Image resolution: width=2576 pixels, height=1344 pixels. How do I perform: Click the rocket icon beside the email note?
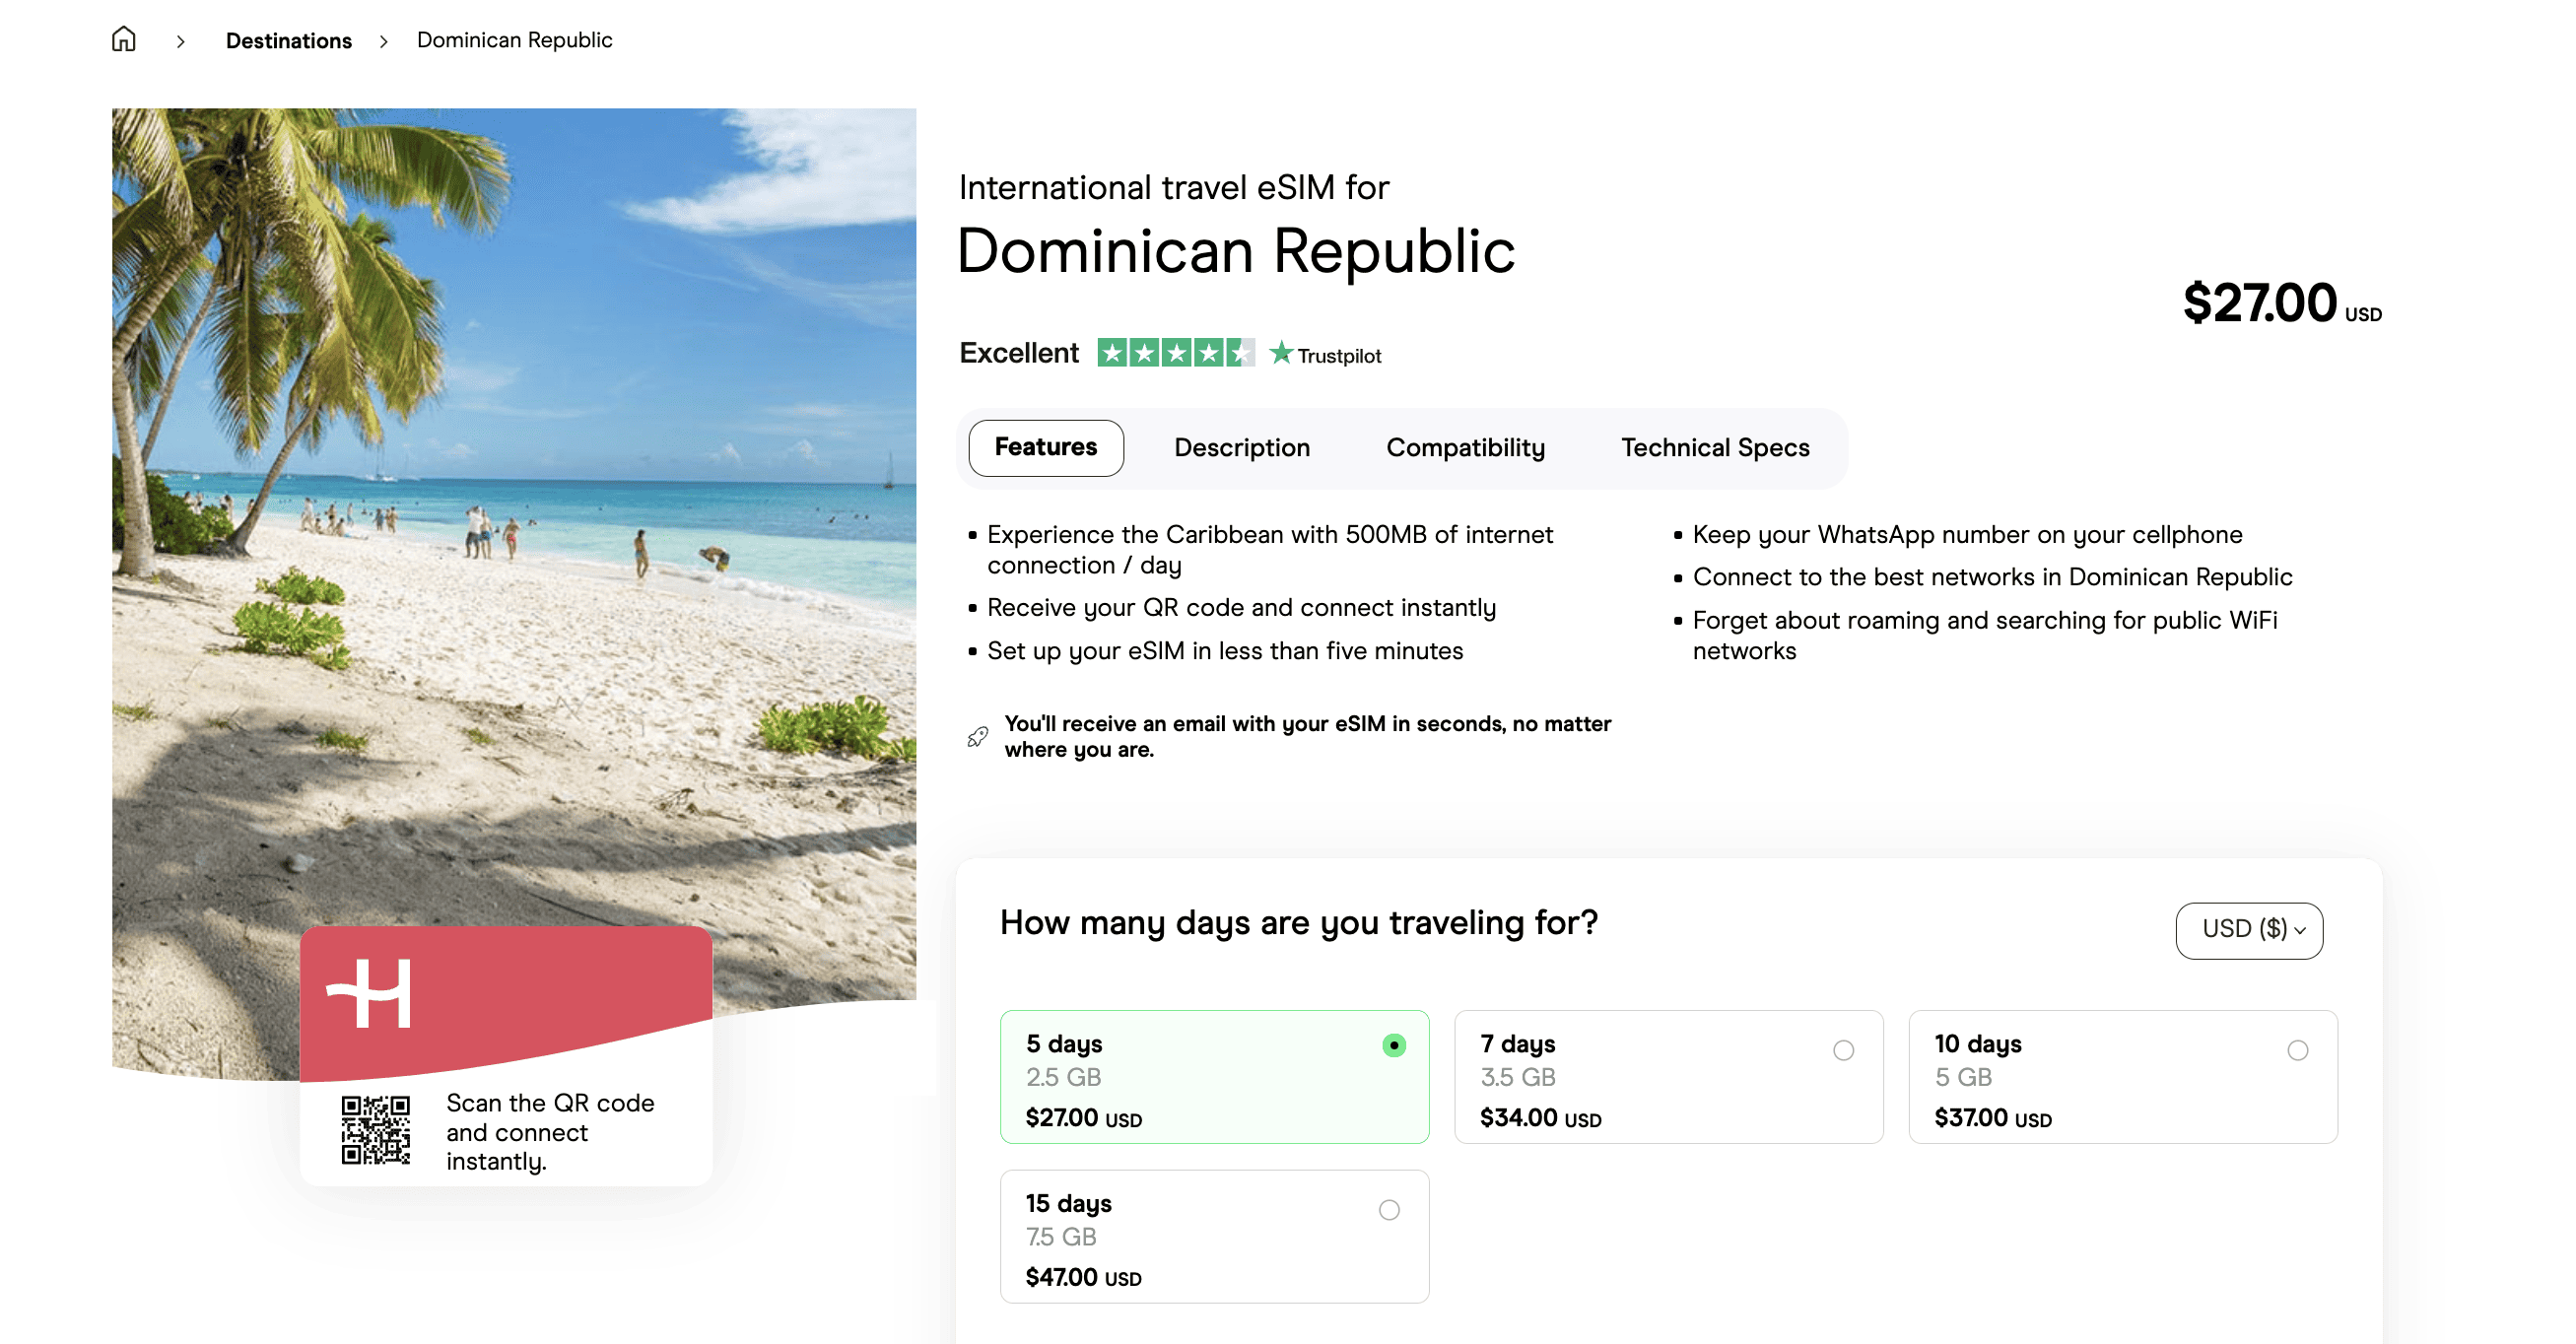(977, 737)
